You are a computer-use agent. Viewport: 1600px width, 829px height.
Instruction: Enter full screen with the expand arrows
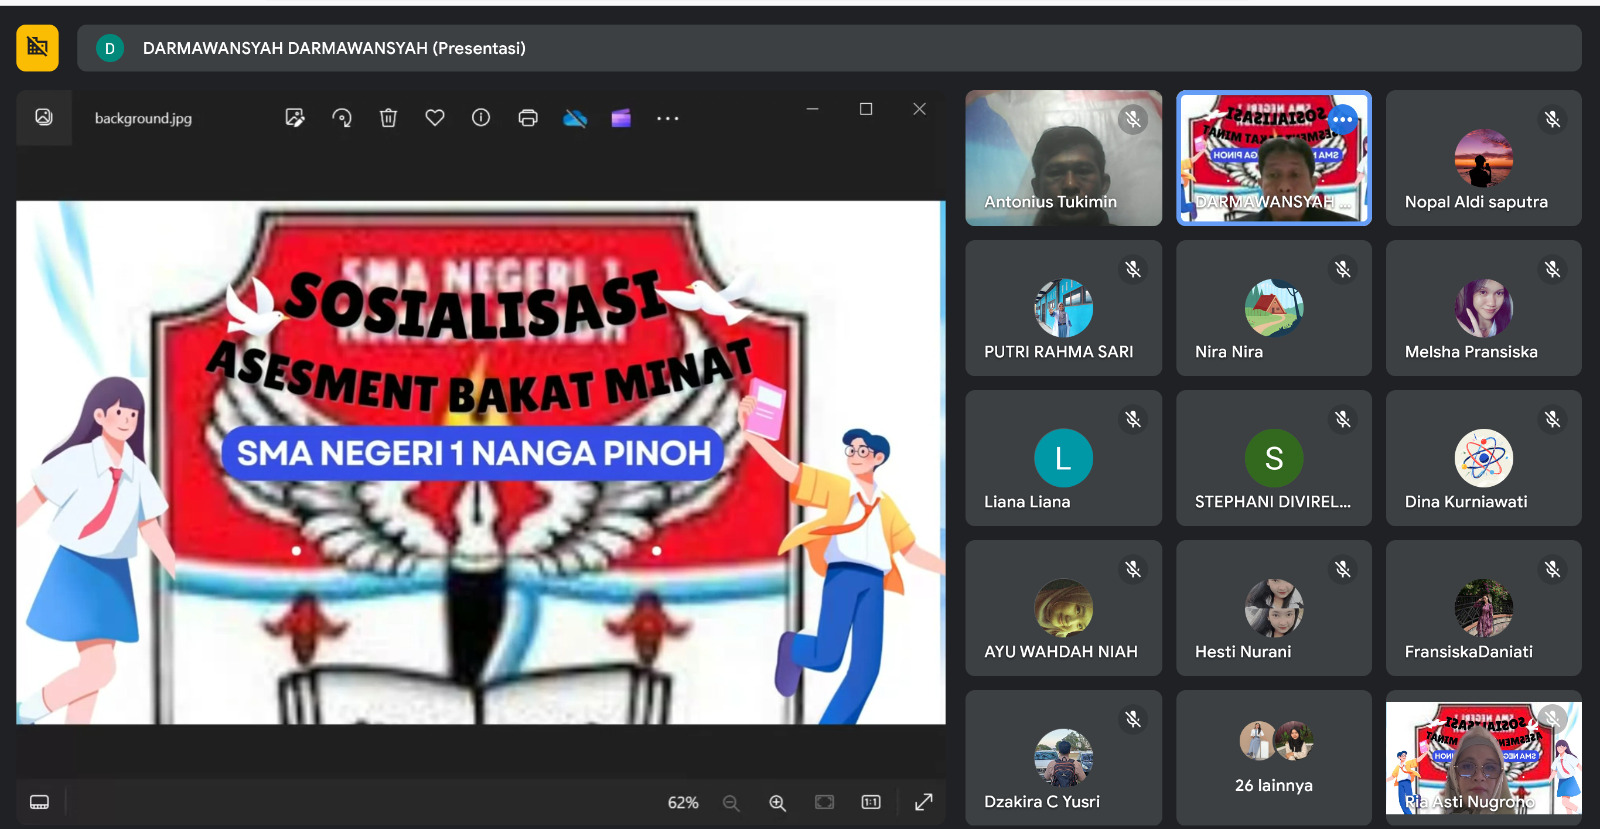pos(924,802)
